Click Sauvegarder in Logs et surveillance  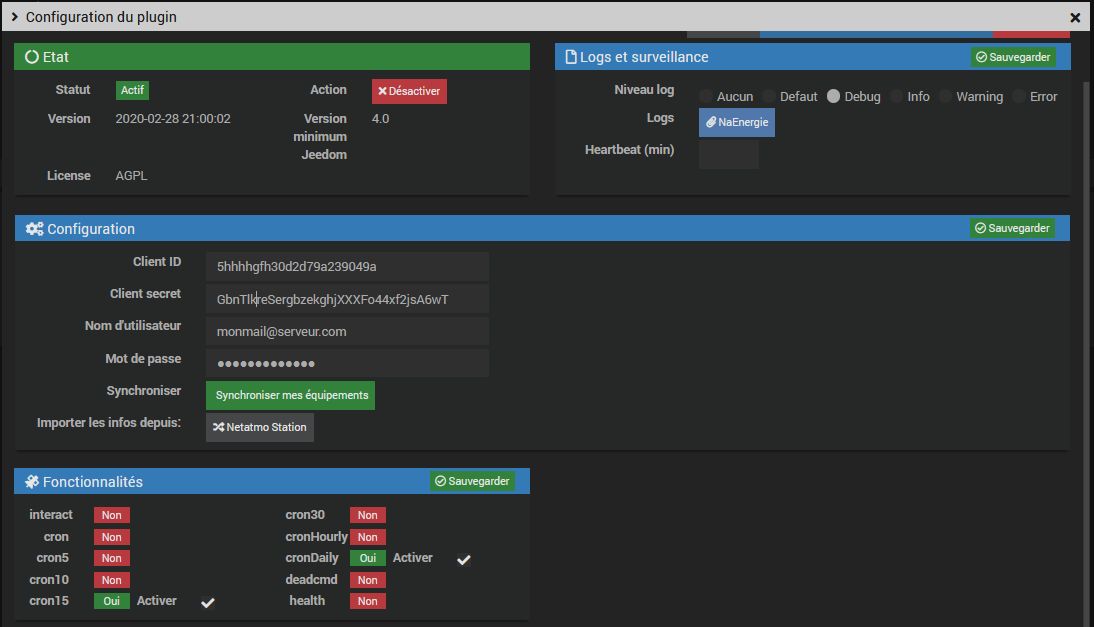(1013, 57)
